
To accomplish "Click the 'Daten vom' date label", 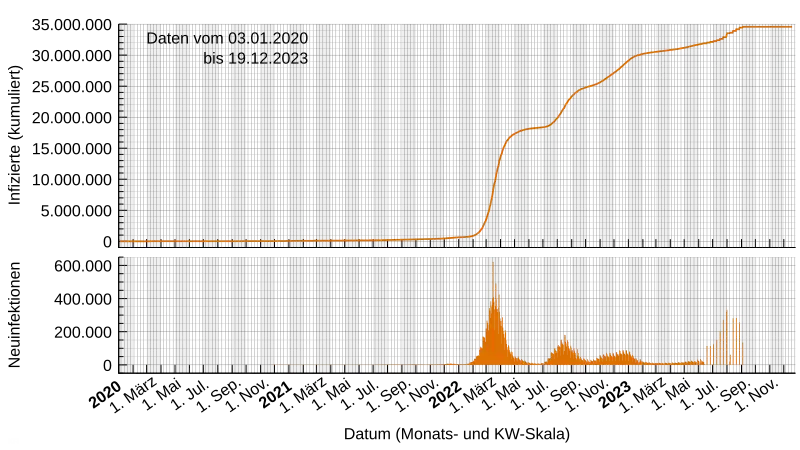I will 228,38.
